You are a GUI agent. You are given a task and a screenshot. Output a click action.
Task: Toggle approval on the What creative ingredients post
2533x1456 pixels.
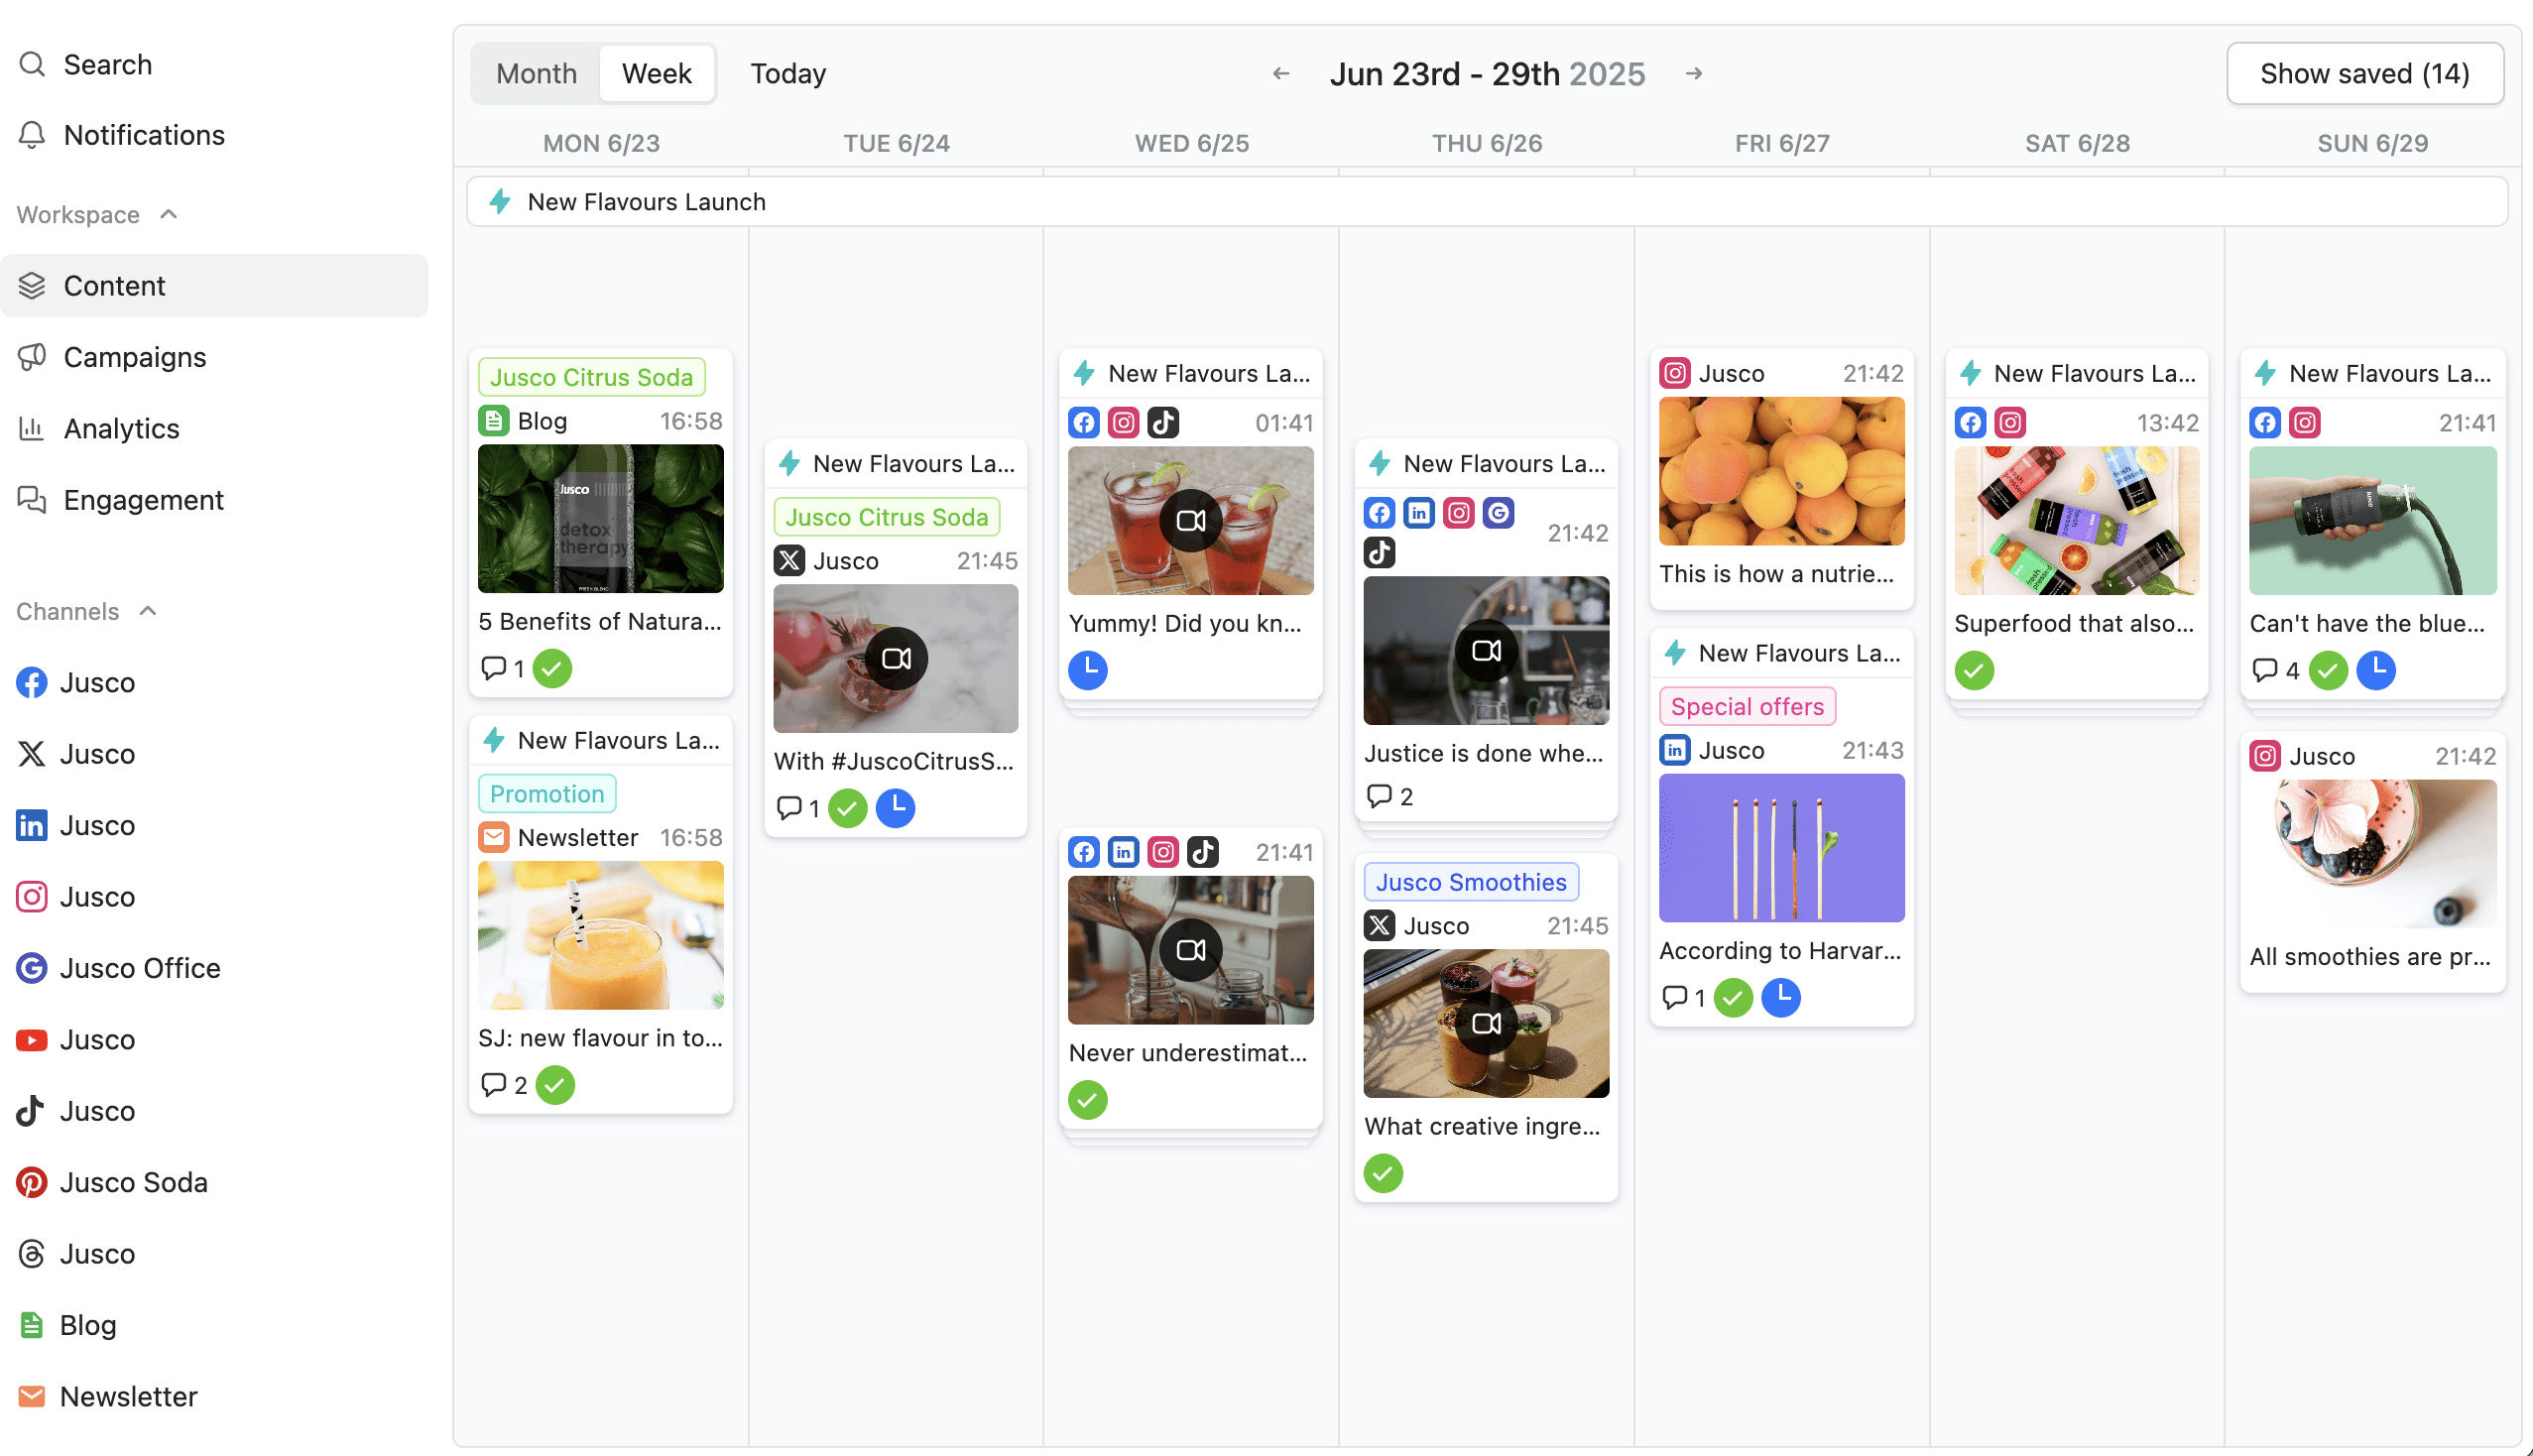click(x=1383, y=1173)
